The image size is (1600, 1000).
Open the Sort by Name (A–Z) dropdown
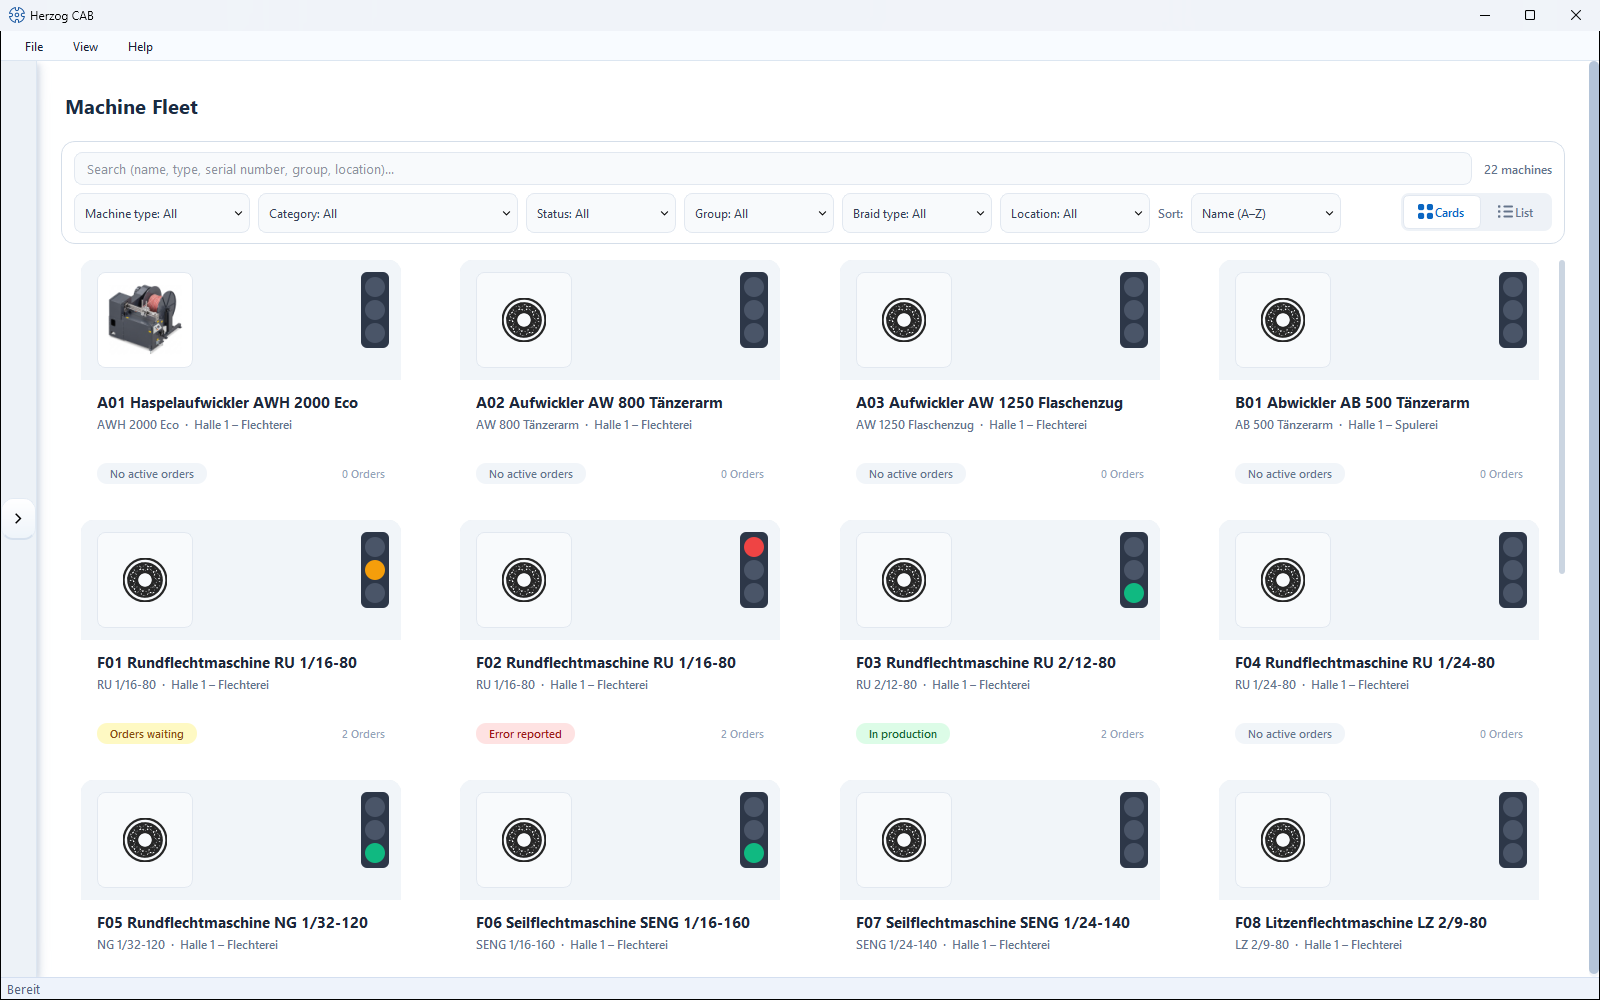1266,213
